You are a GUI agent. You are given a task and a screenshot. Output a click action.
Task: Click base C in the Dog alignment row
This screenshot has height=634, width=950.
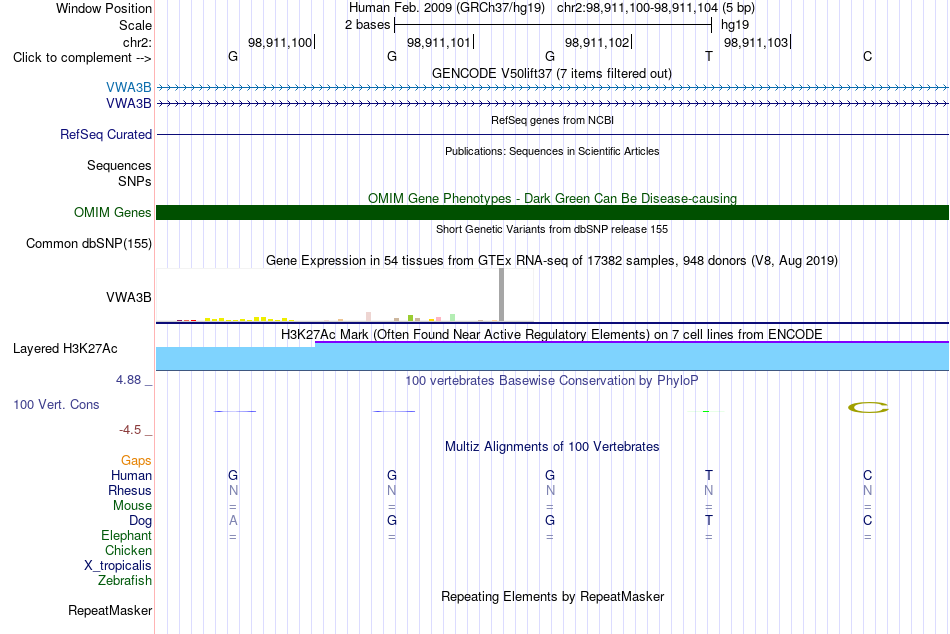tap(868, 520)
